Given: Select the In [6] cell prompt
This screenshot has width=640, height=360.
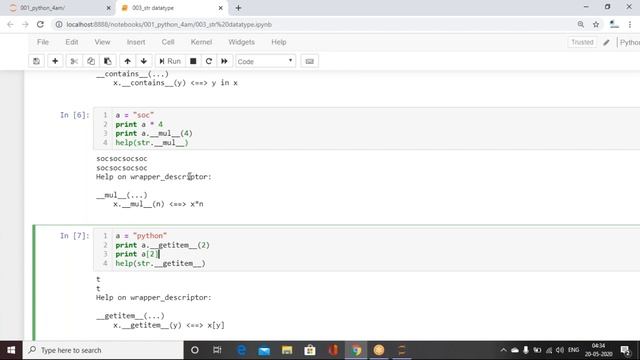Looking at the screenshot, I should [x=74, y=115].
